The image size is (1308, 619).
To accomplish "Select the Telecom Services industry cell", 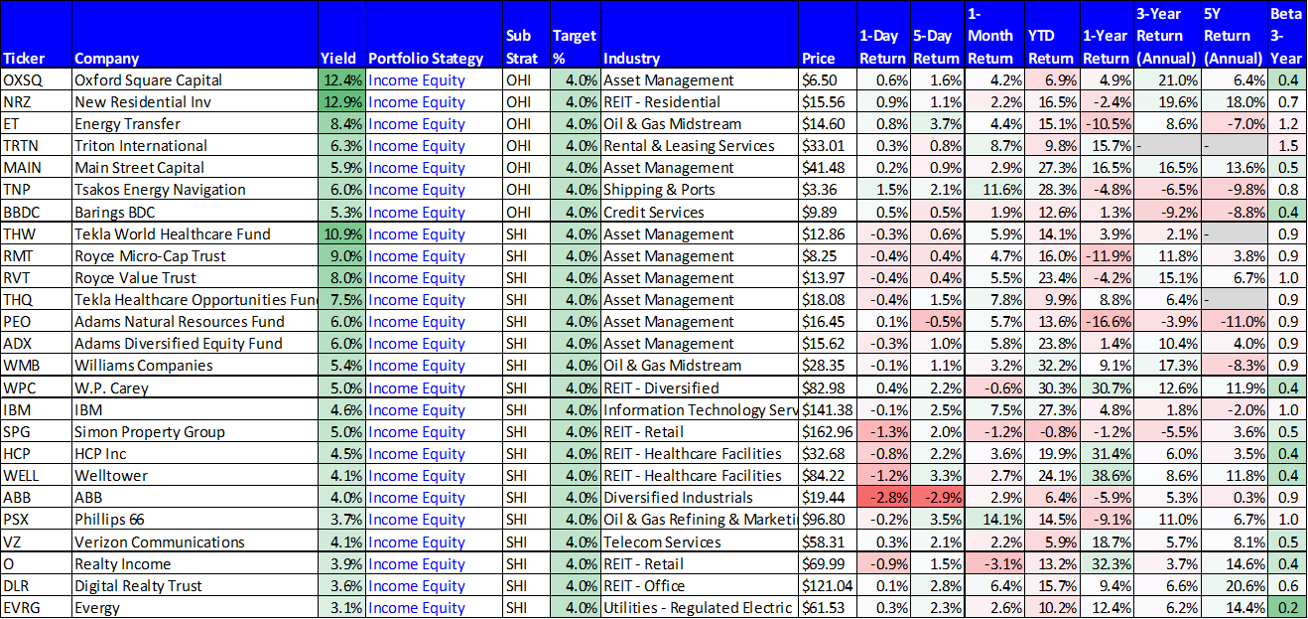I will [699, 542].
